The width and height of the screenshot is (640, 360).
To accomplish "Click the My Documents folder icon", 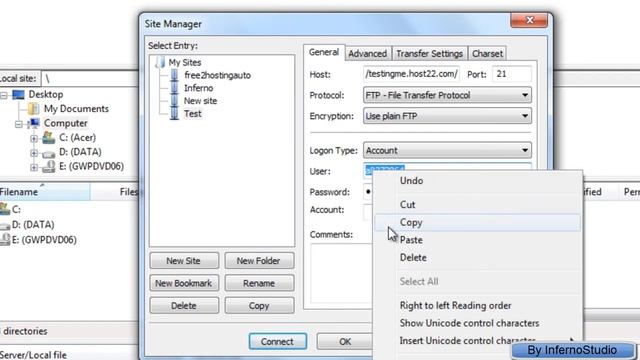I will [x=33, y=109].
